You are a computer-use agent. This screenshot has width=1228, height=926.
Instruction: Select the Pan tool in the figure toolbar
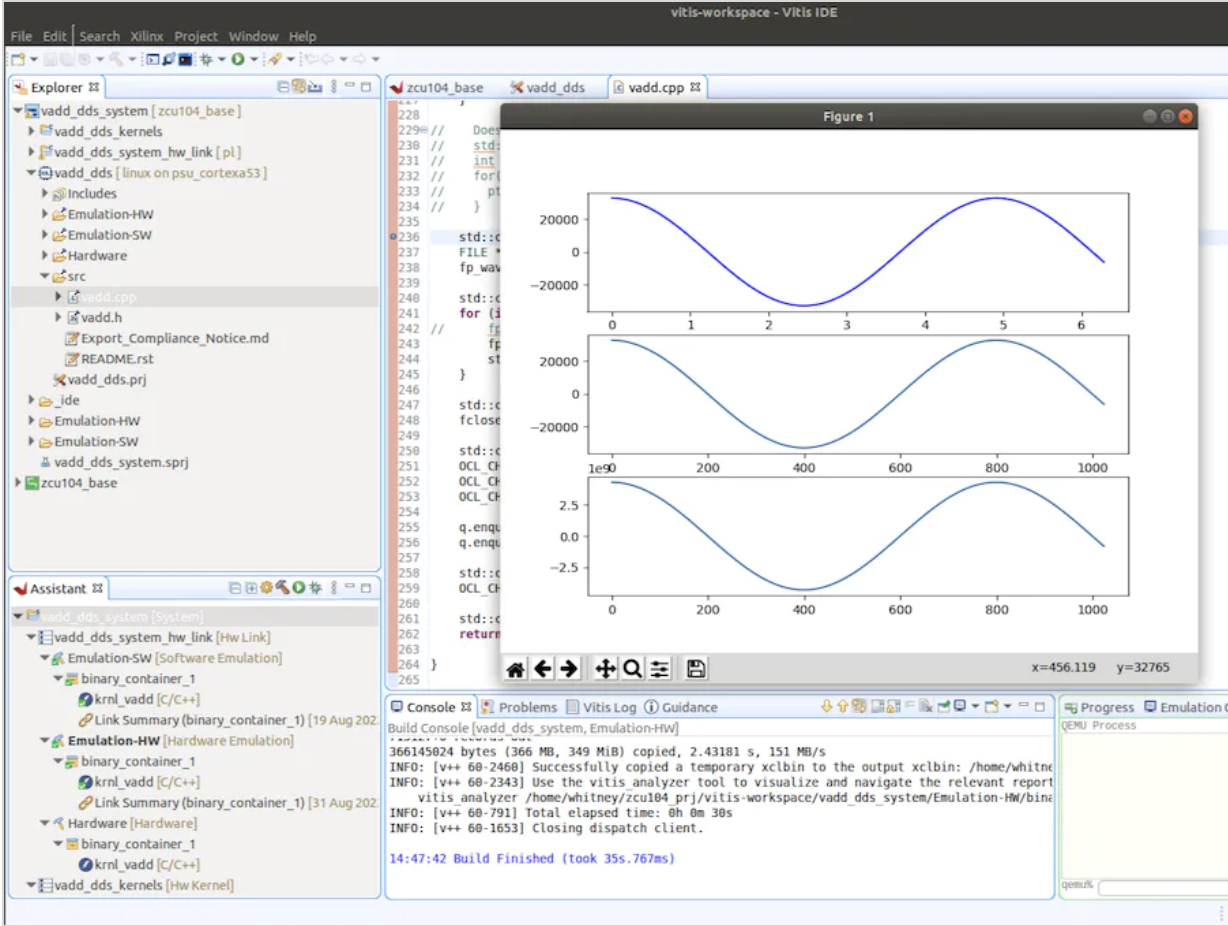click(605, 669)
